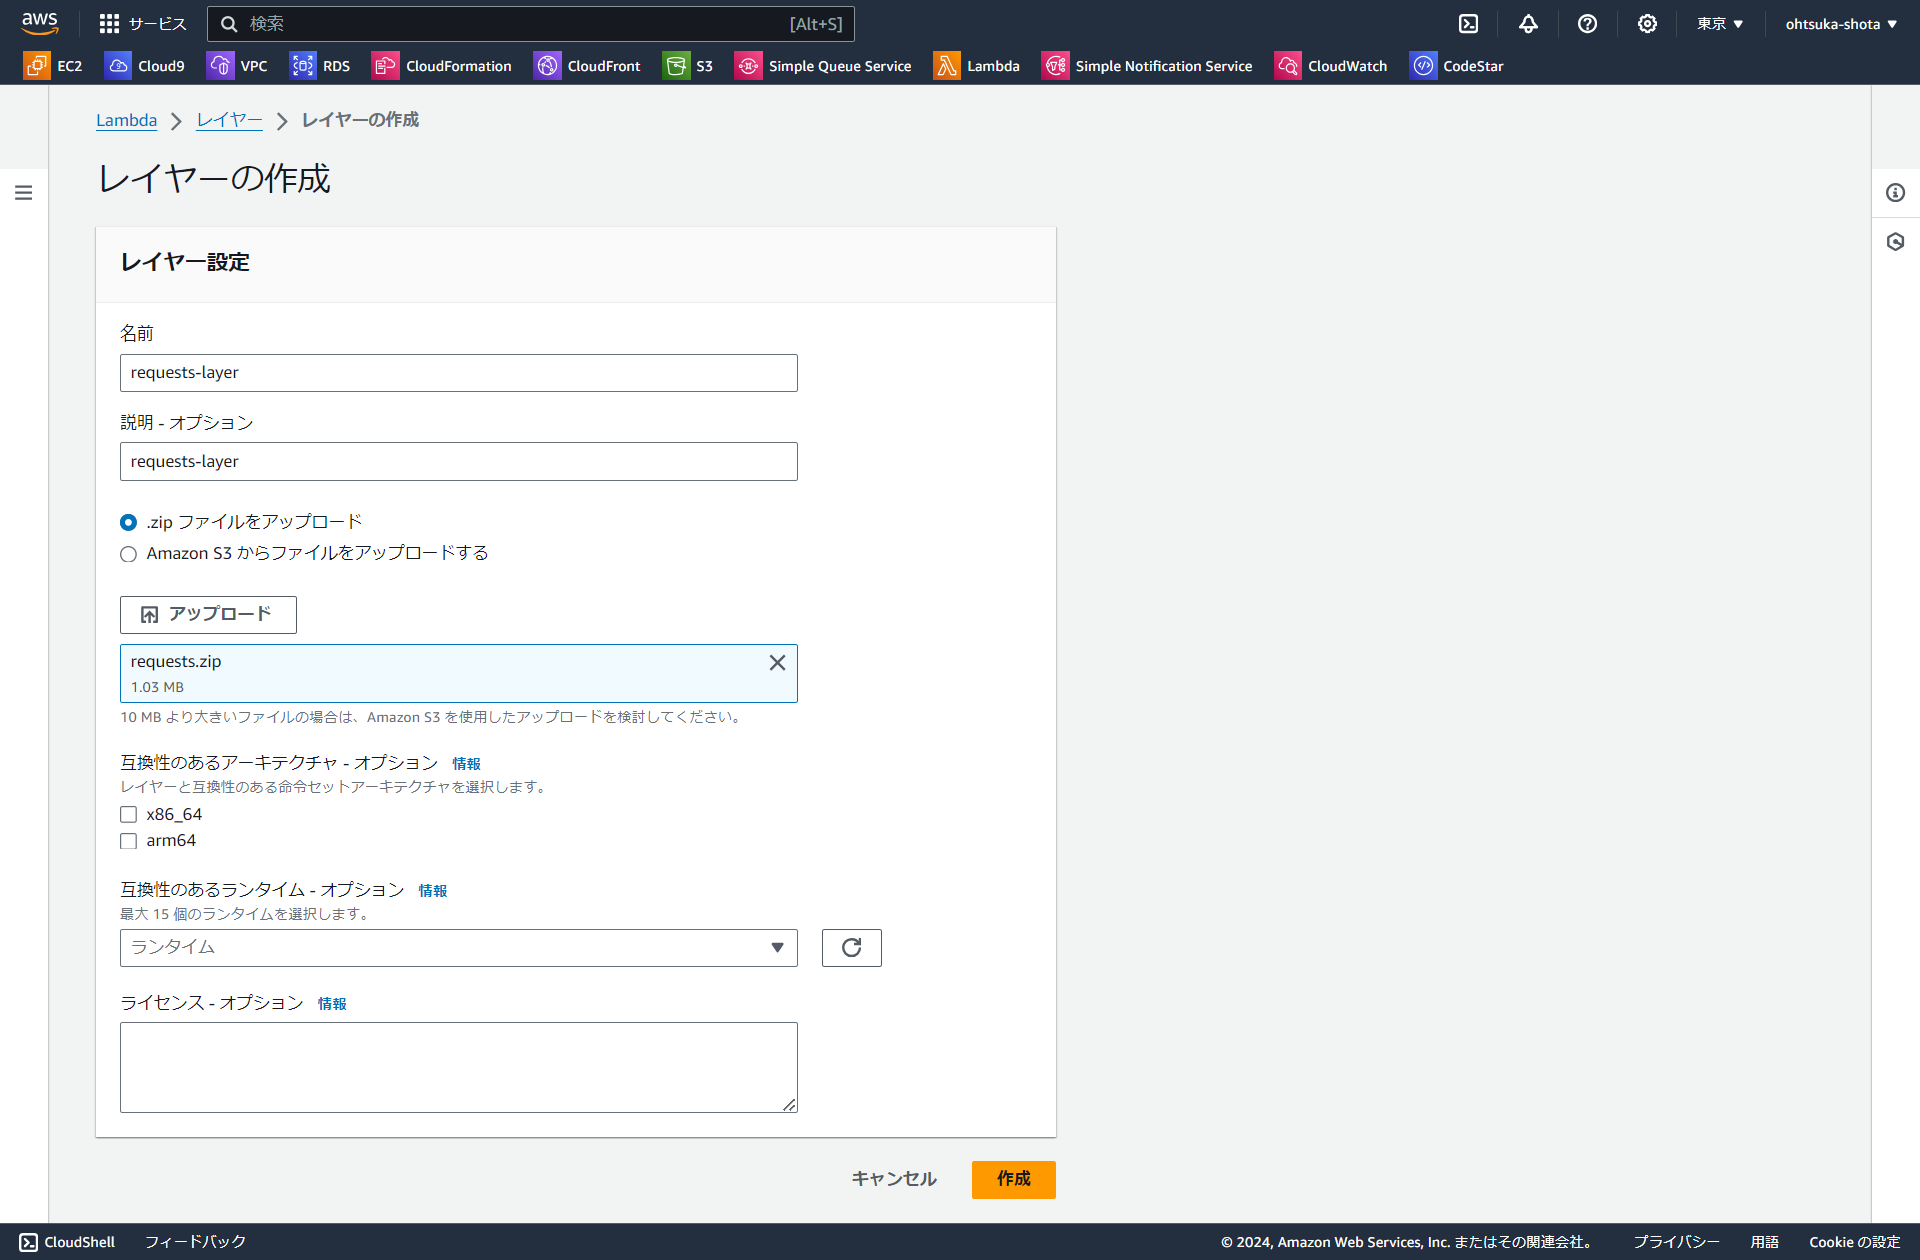Screen dimensions: 1920x1260
Task: Open the notifications bell
Action: point(1527,23)
